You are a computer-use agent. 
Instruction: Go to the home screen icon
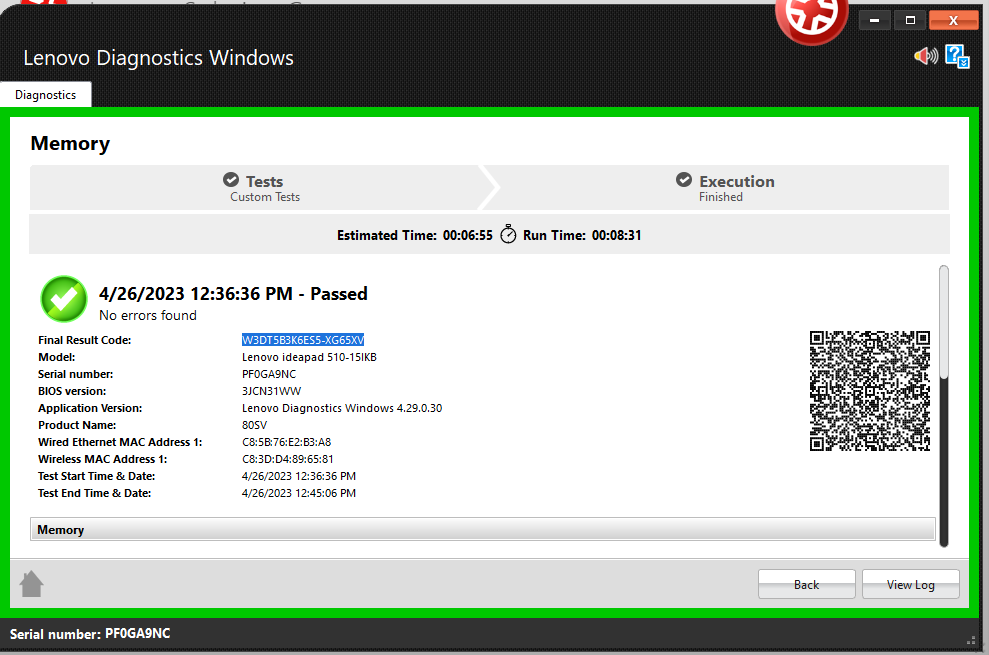[32, 584]
